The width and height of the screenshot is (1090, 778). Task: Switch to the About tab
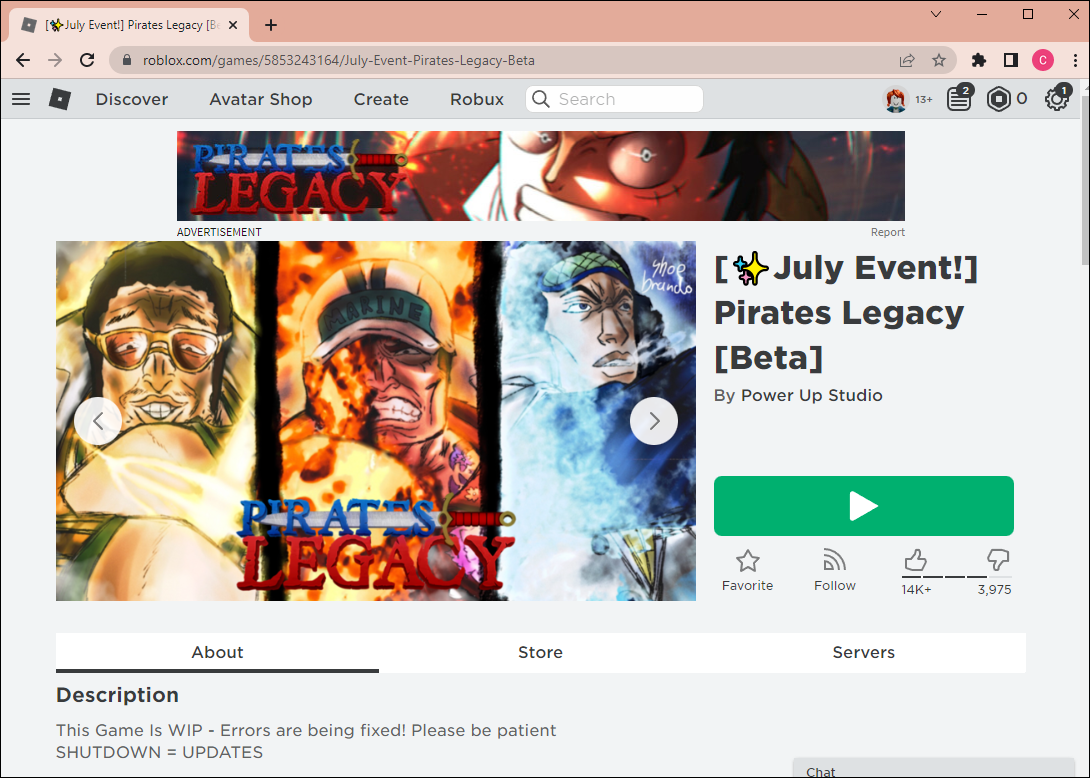[218, 652]
